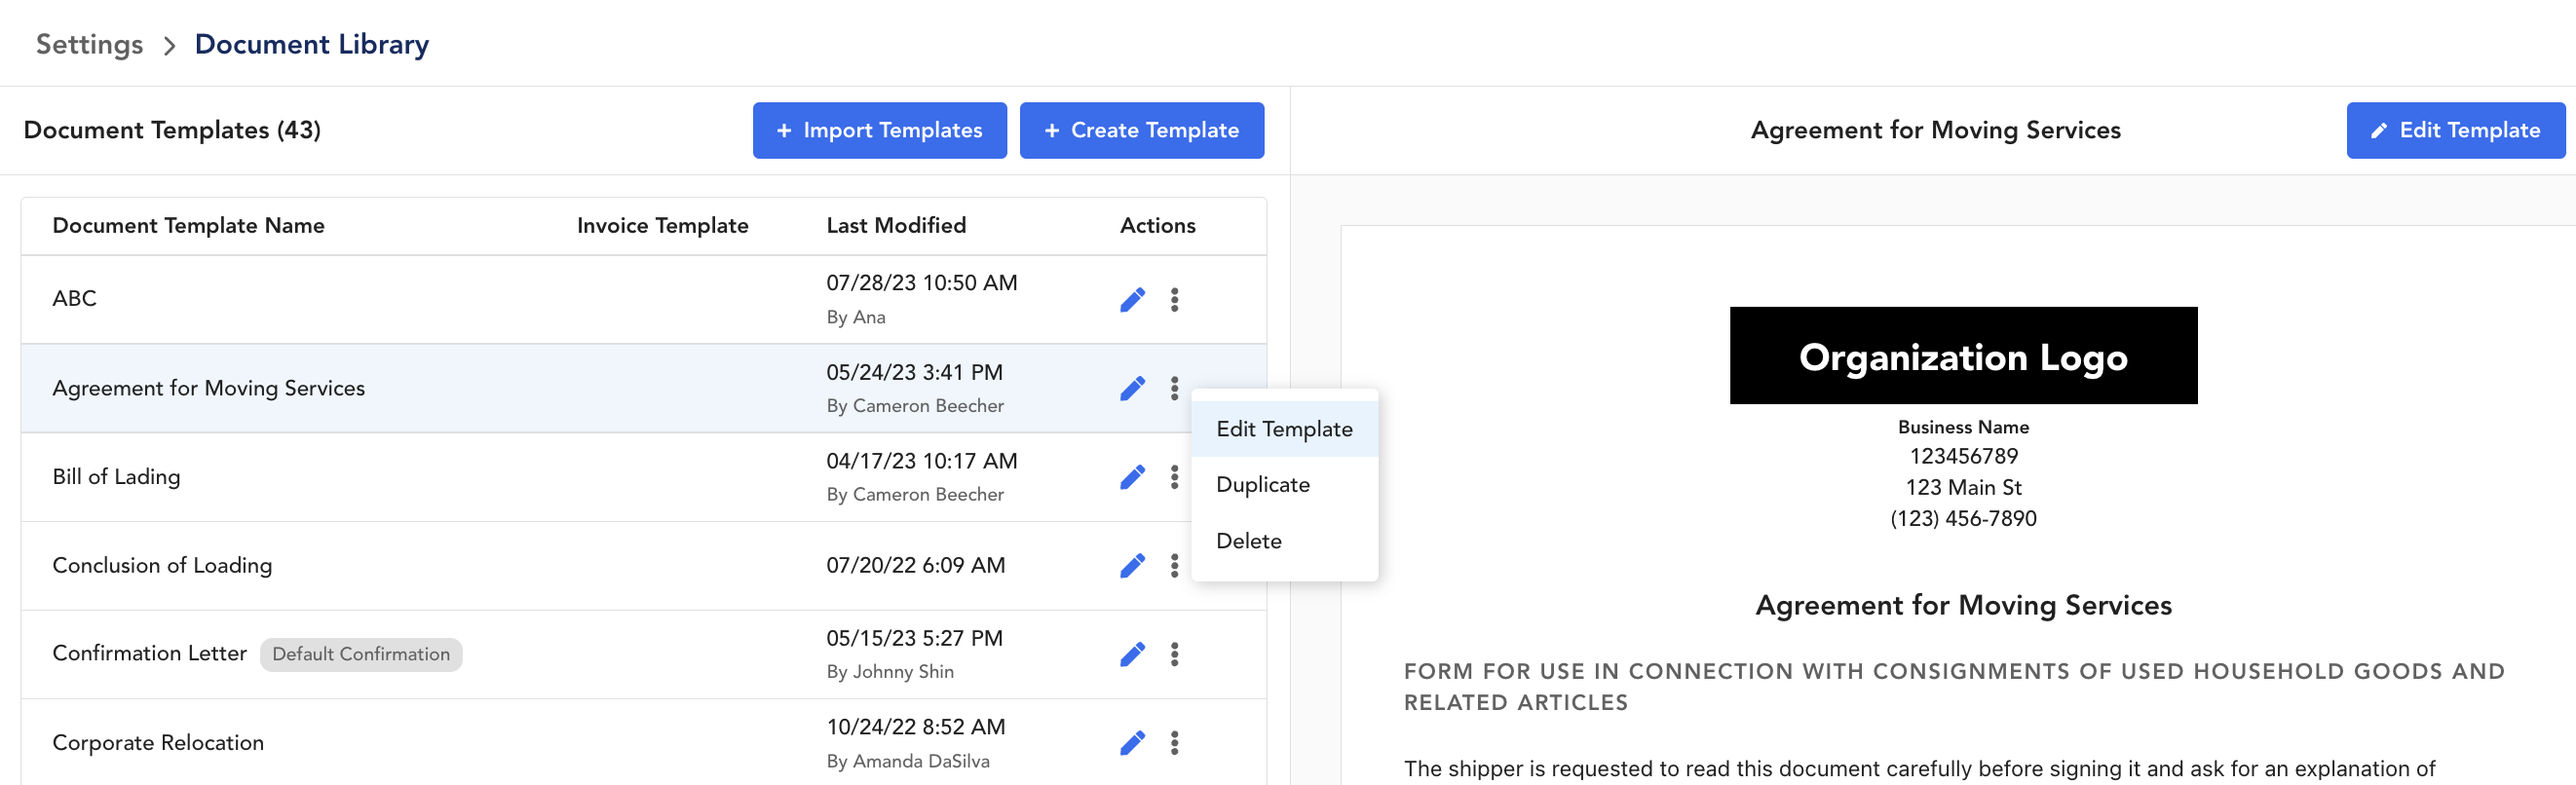This screenshot has height=785, width=2576.
Task: Click the 05/15/23 5:27 PM date cell
Action: 914,639
